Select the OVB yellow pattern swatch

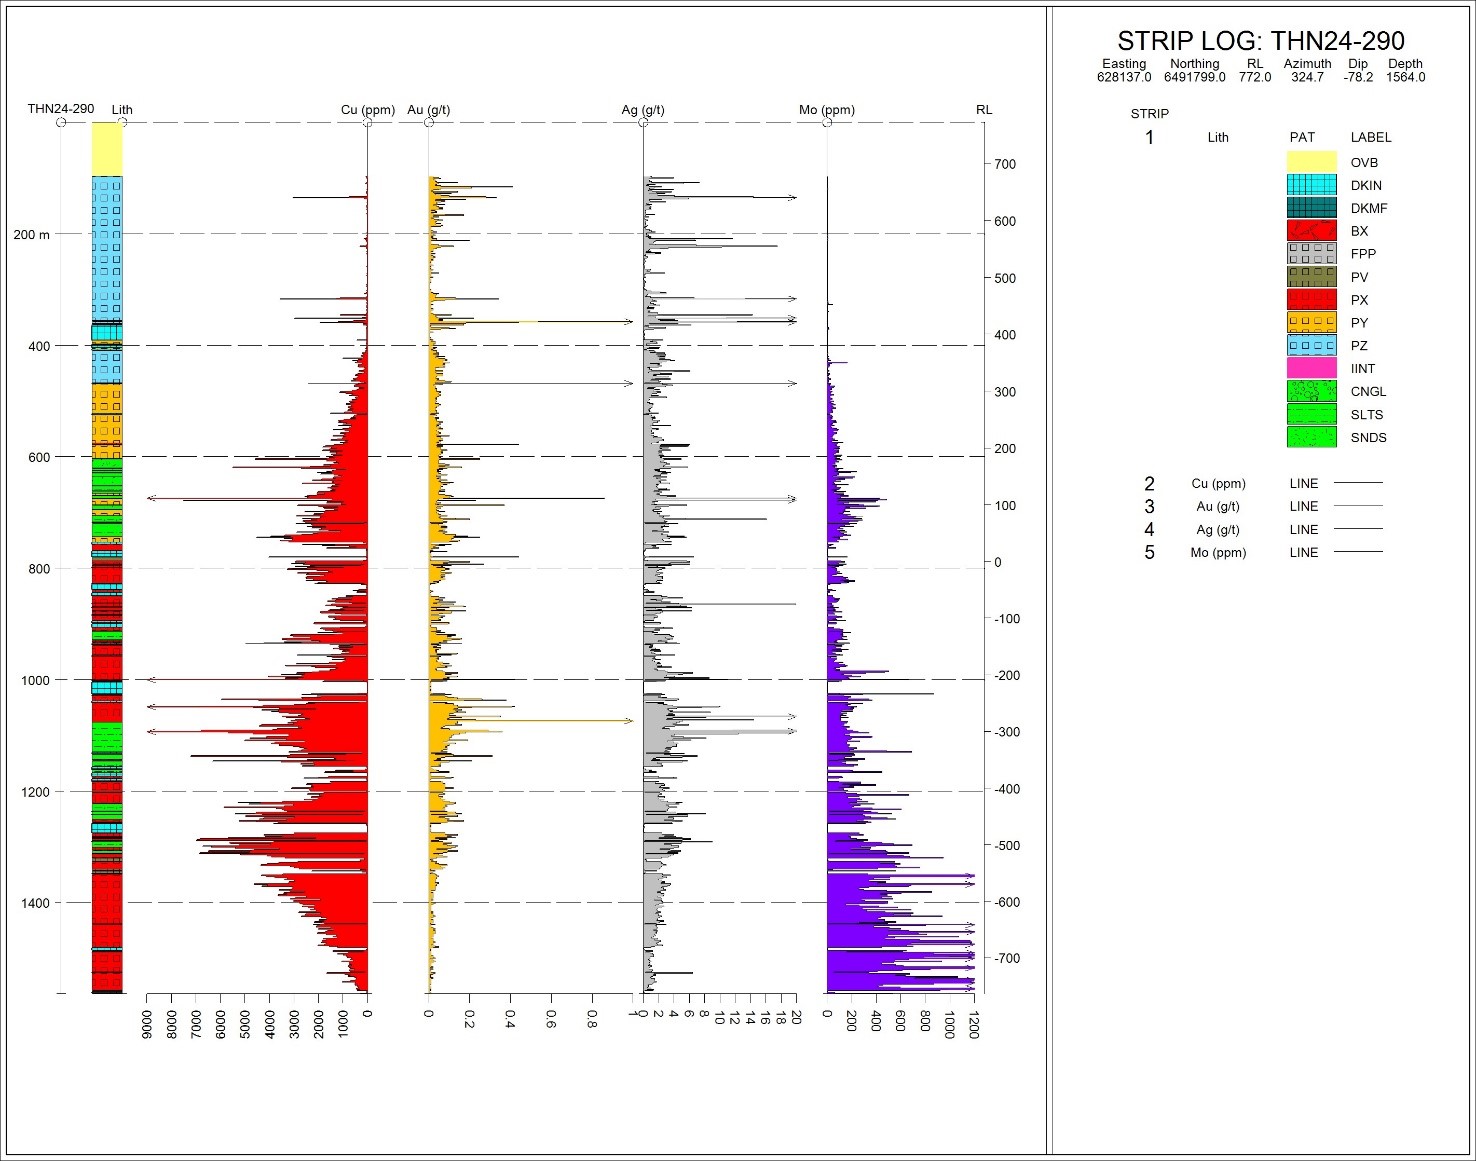1310,161
